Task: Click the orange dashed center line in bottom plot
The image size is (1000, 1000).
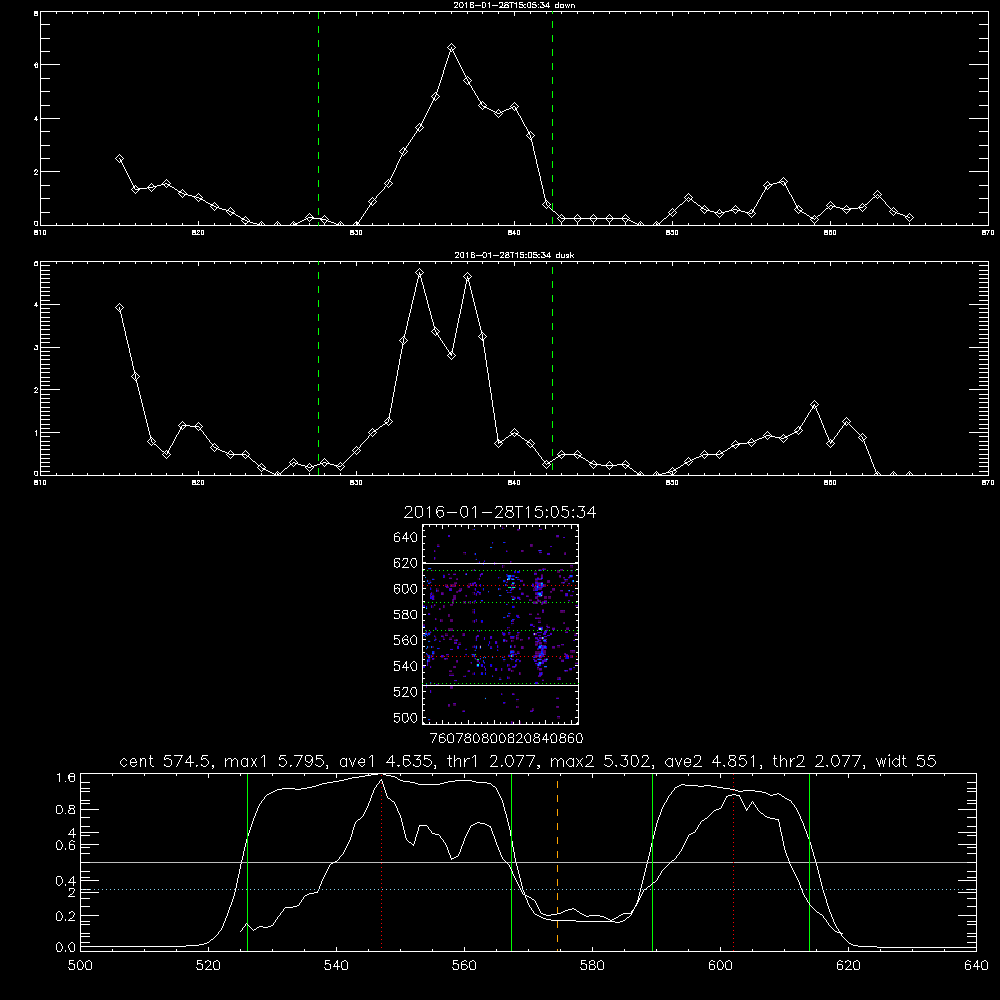Action: (557, 861)
